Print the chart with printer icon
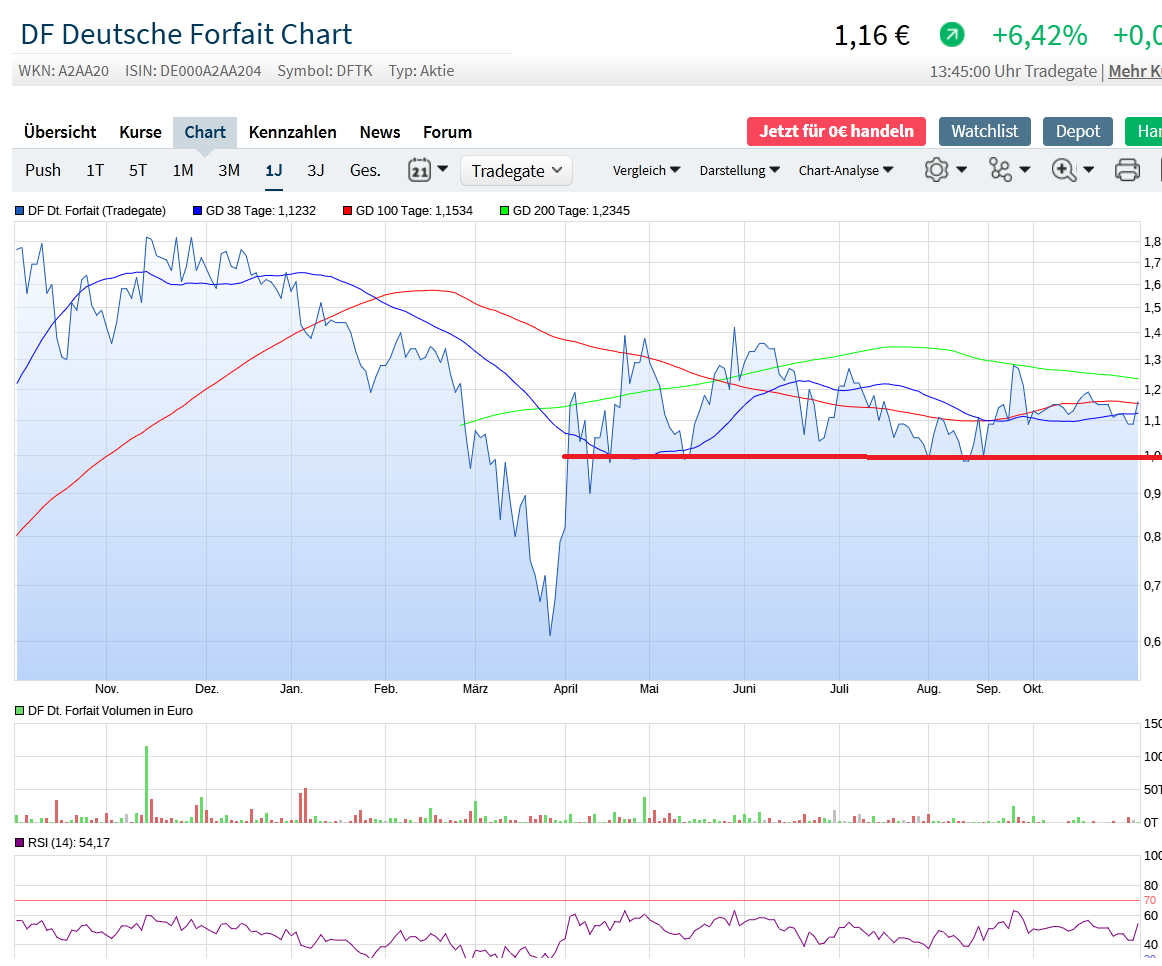Screen dimensions: 1162x966 click(x=1127, y=170)
